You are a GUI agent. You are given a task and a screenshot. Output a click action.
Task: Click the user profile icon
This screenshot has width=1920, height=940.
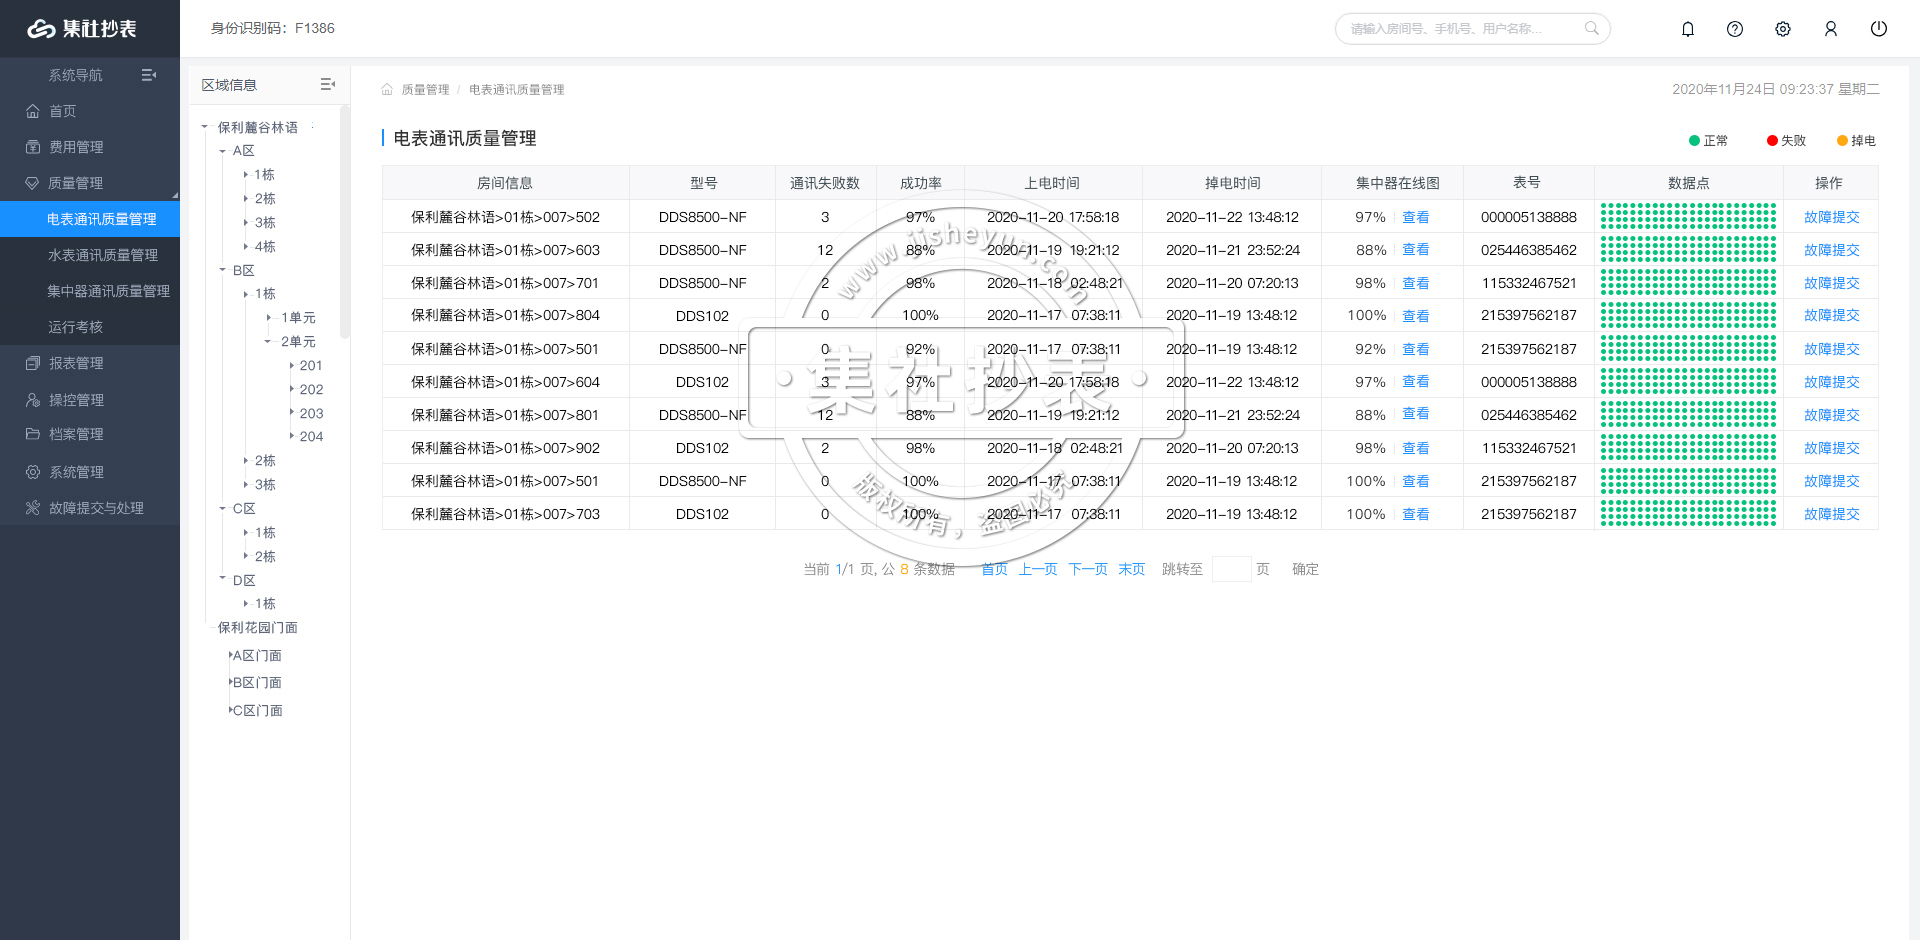tap(1831, 29)
